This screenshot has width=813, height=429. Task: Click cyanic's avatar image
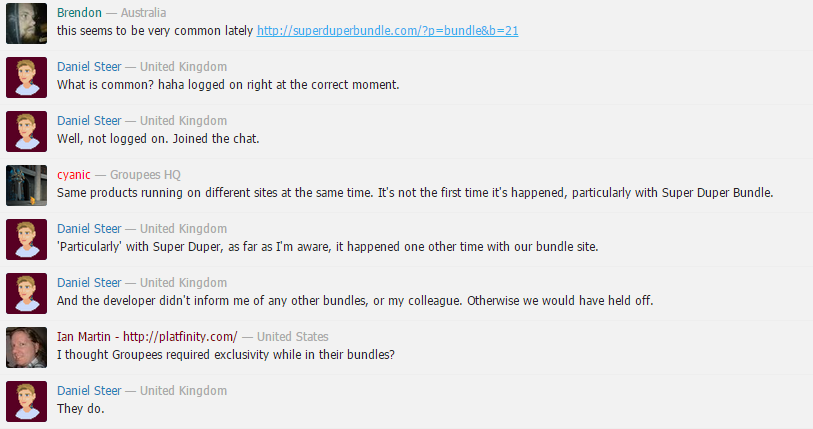(26, 186)
